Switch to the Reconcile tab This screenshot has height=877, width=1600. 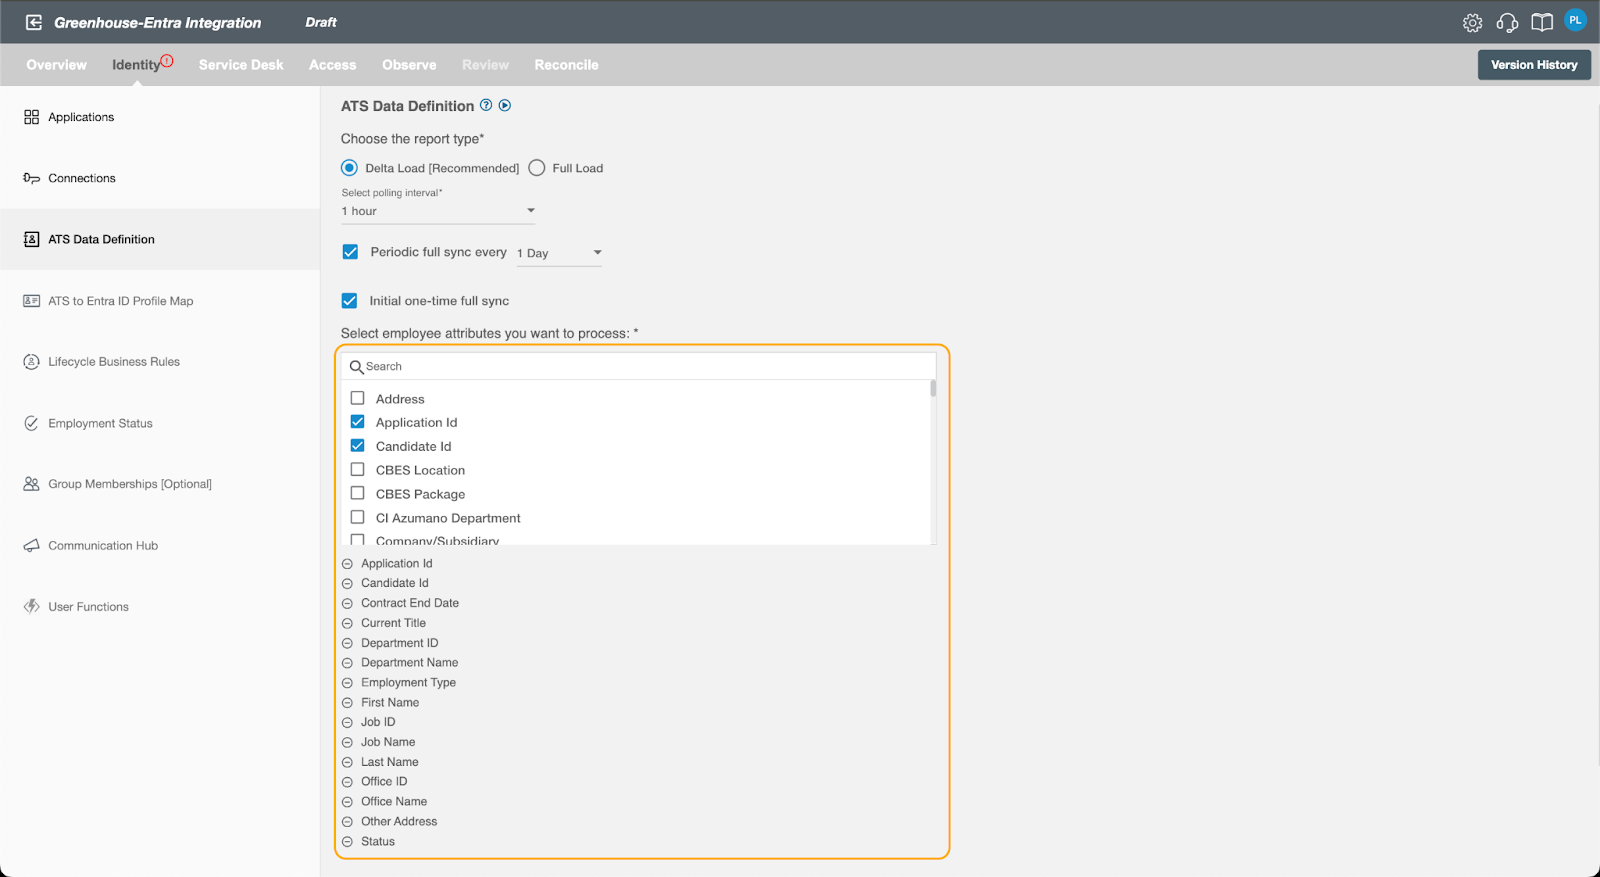tap(566, 65)
